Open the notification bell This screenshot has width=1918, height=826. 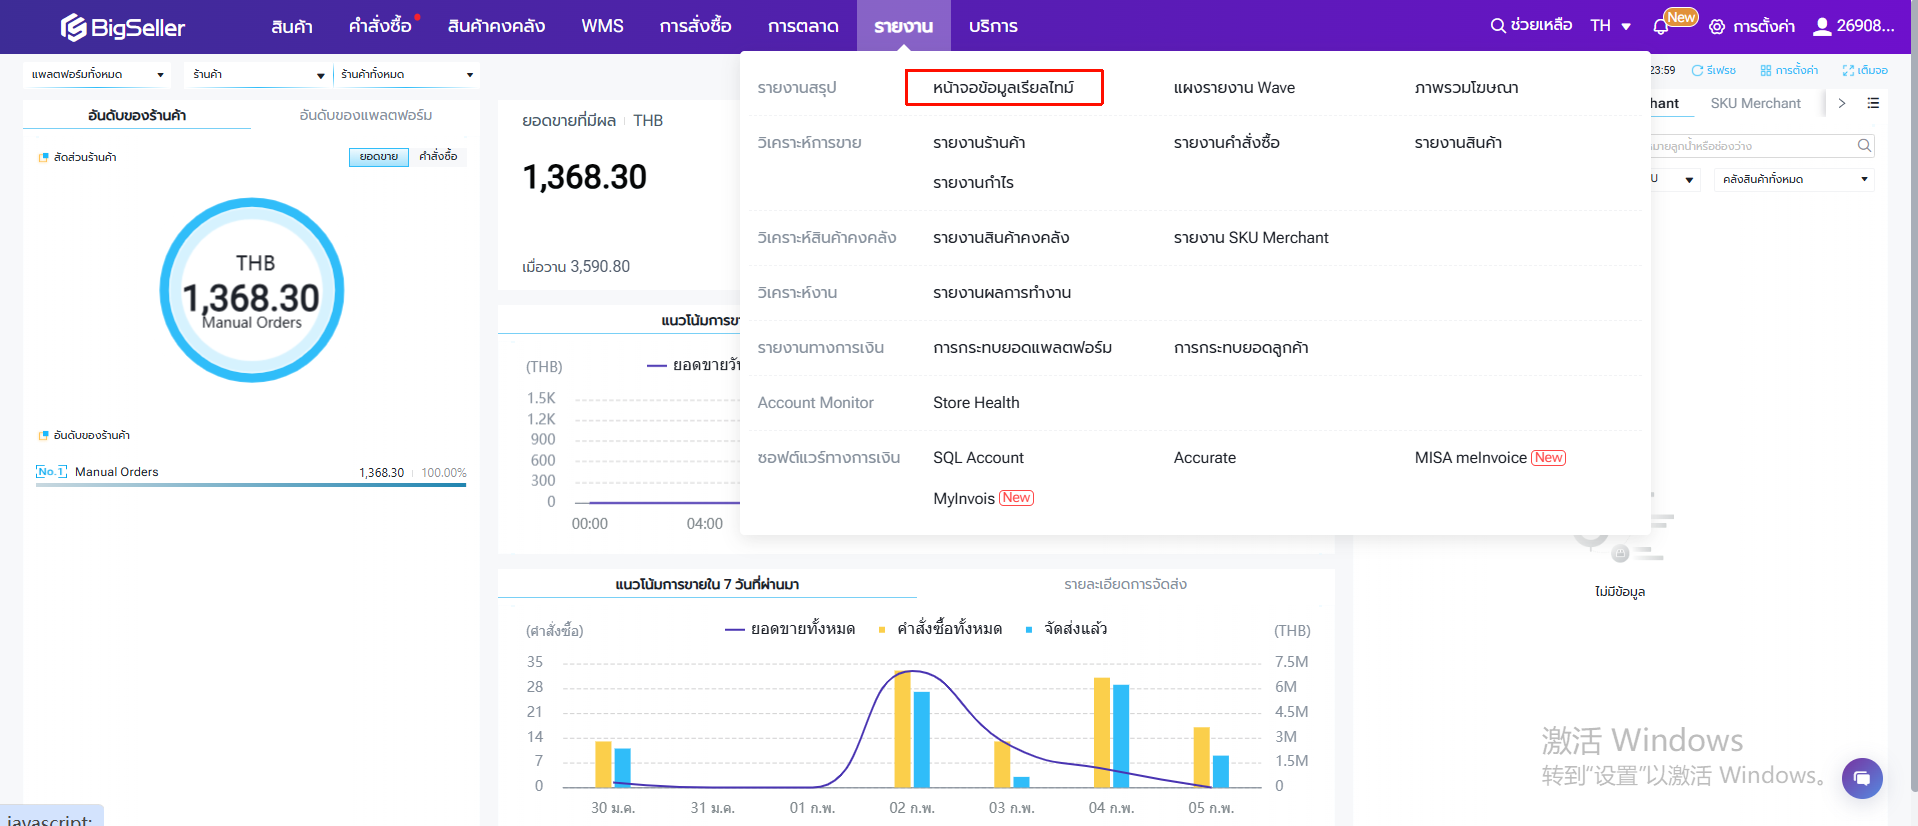click(1661, 27)
